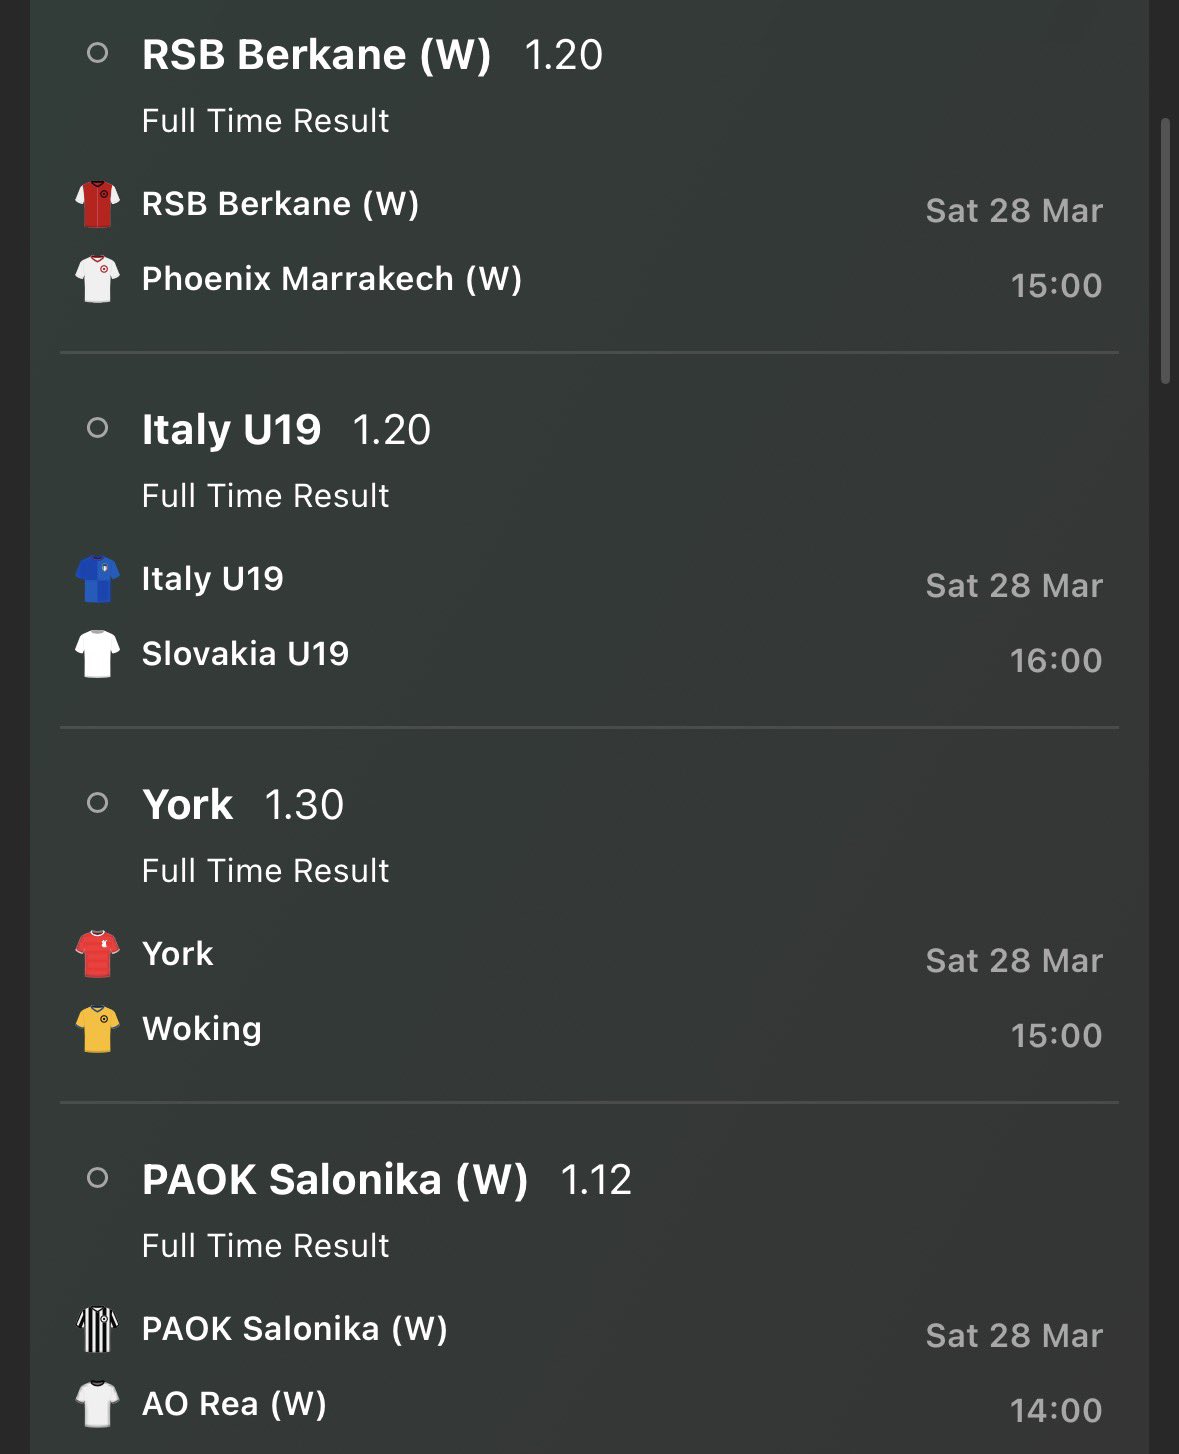The height and width of the screenshot is (1454, 1179).
Task: Open the Phoenix Marrakech (W) team name
Action: (x=331, y=279)
